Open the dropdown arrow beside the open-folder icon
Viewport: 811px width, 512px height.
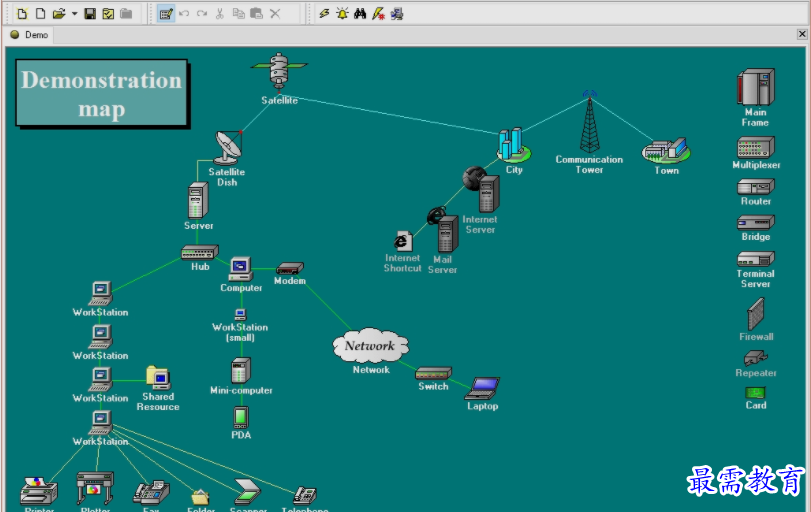tap(74, 14)
